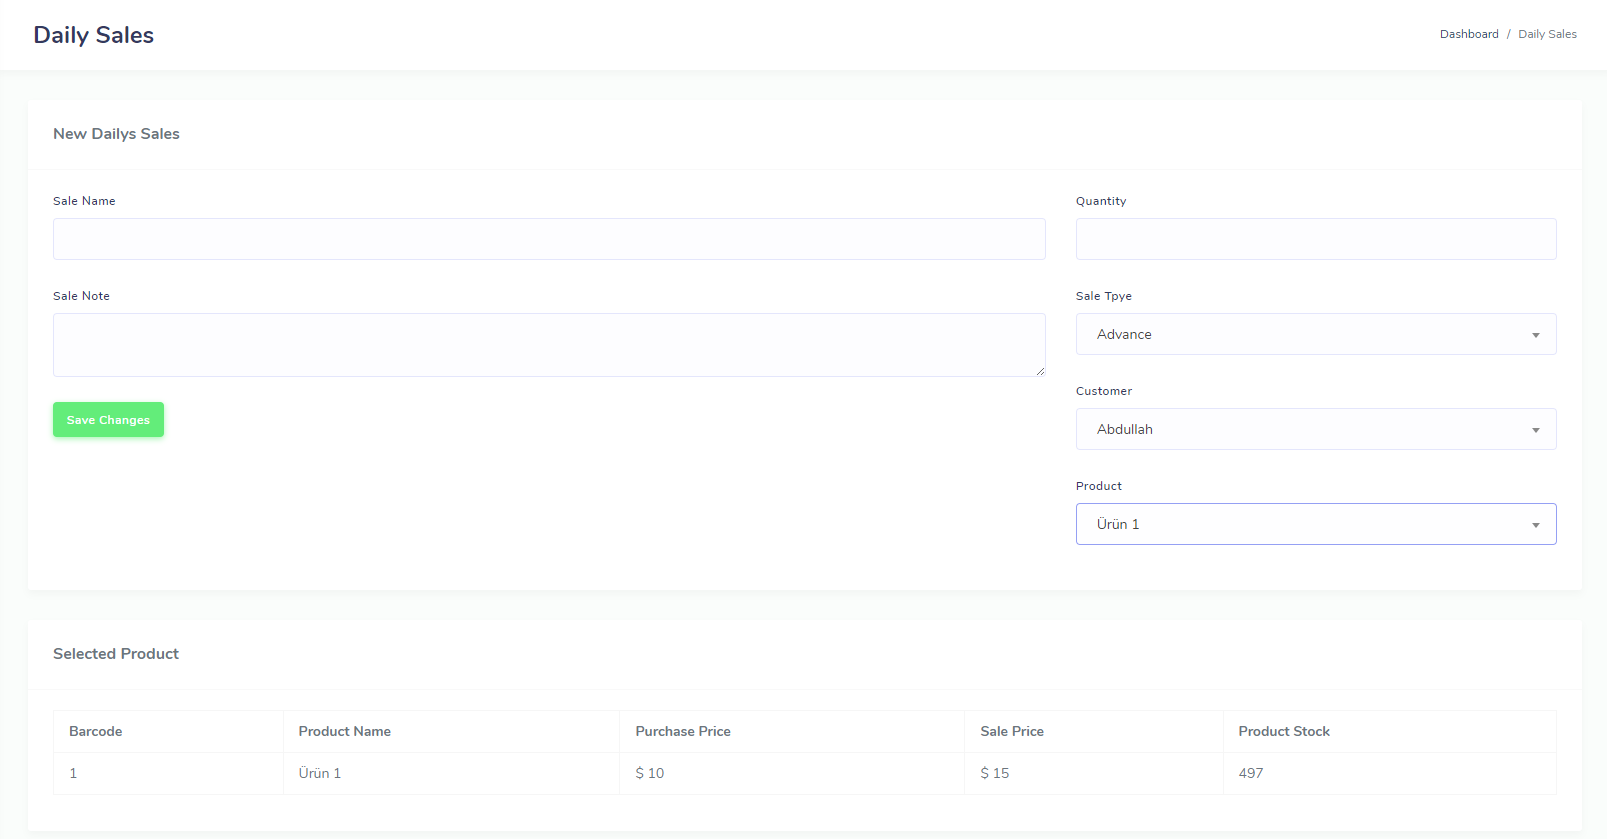Click the Sale Note resize handle
This screenshot has width=1607, height=839.
click(x=1040, y=371)
